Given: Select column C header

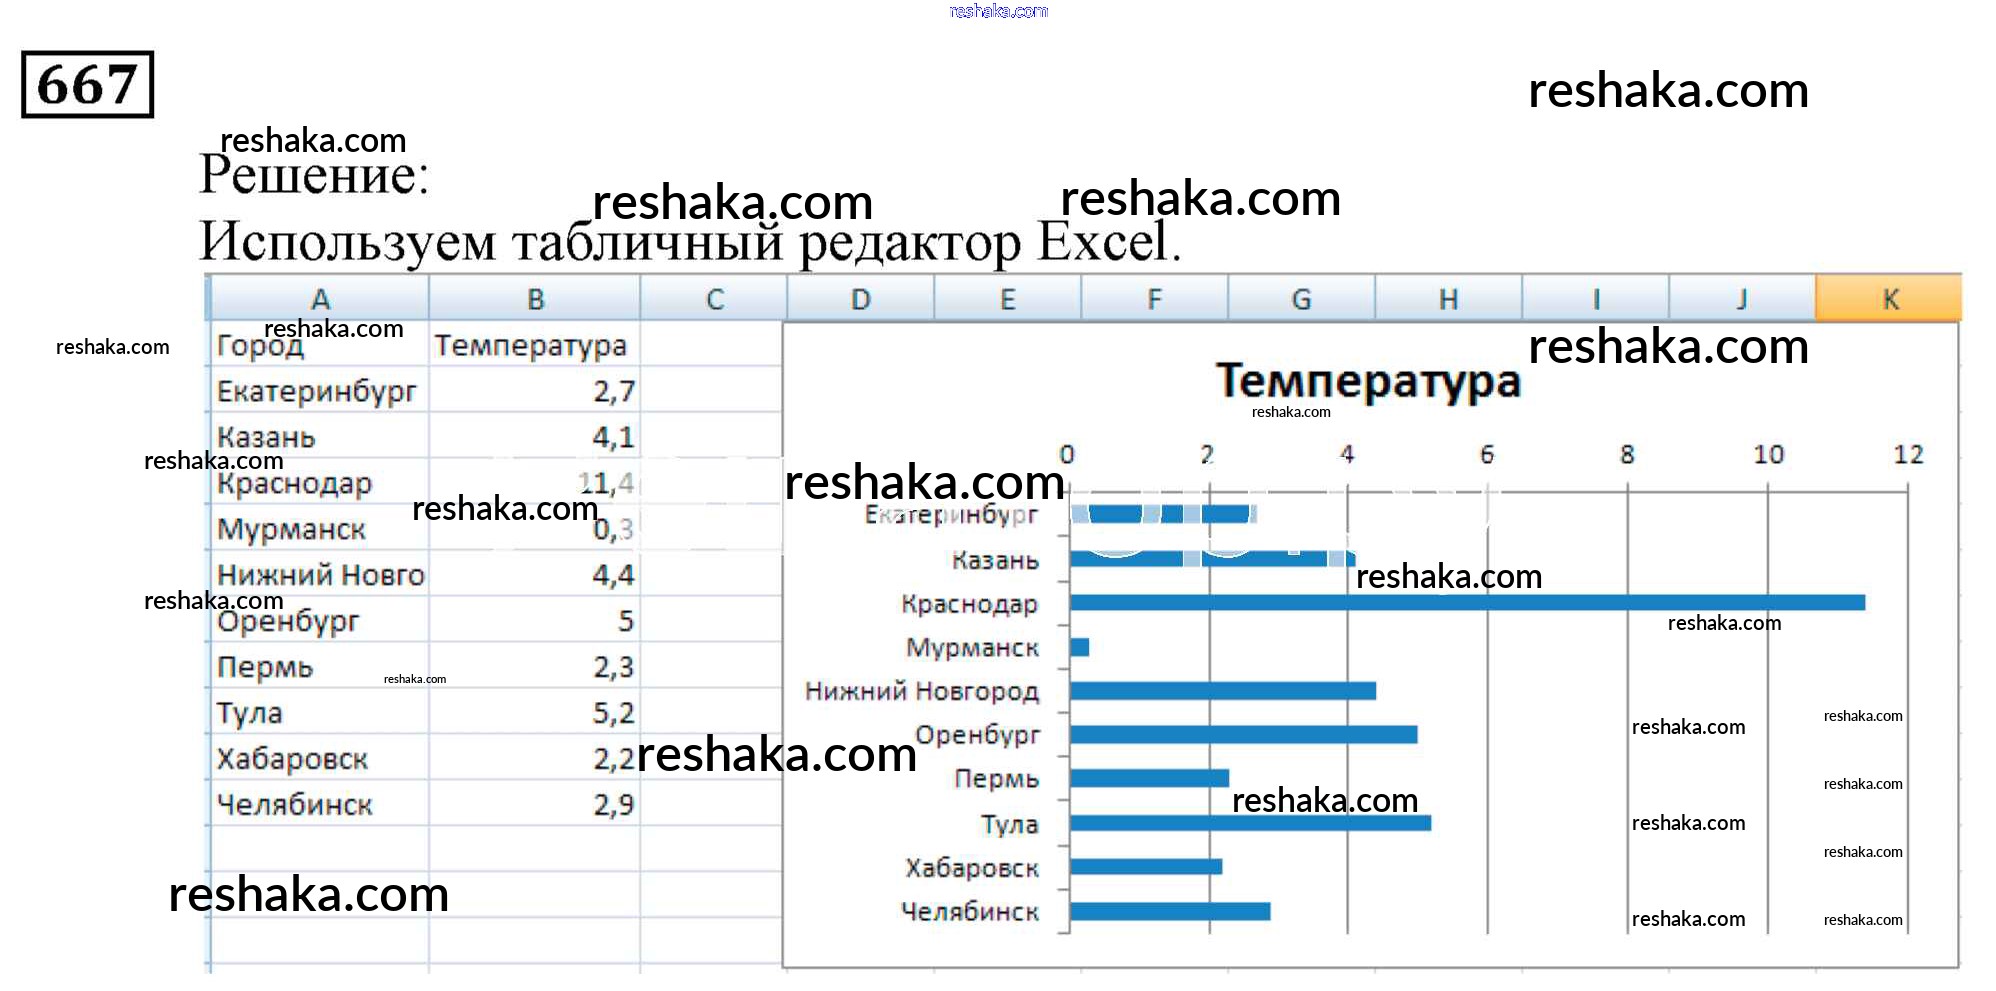Looking at the screenshot, I should (714, 299).
